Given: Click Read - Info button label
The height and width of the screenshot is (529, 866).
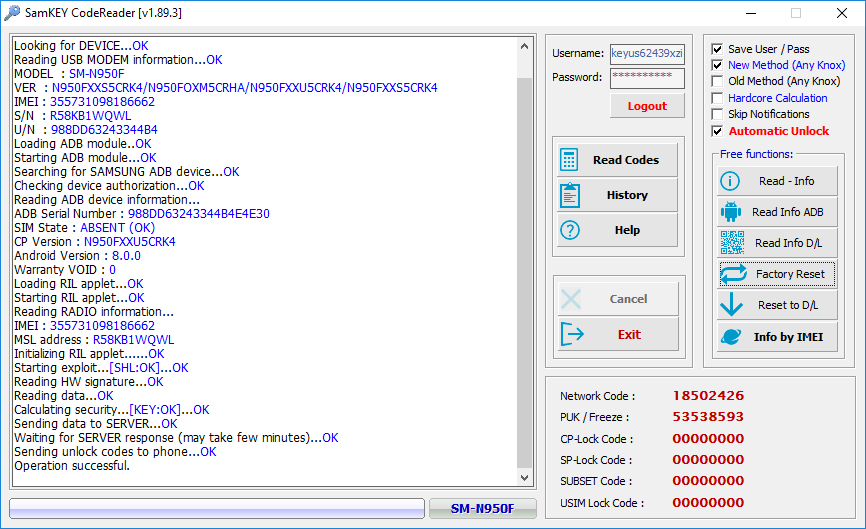Looking at the screenshot, I should click(786, 181).
